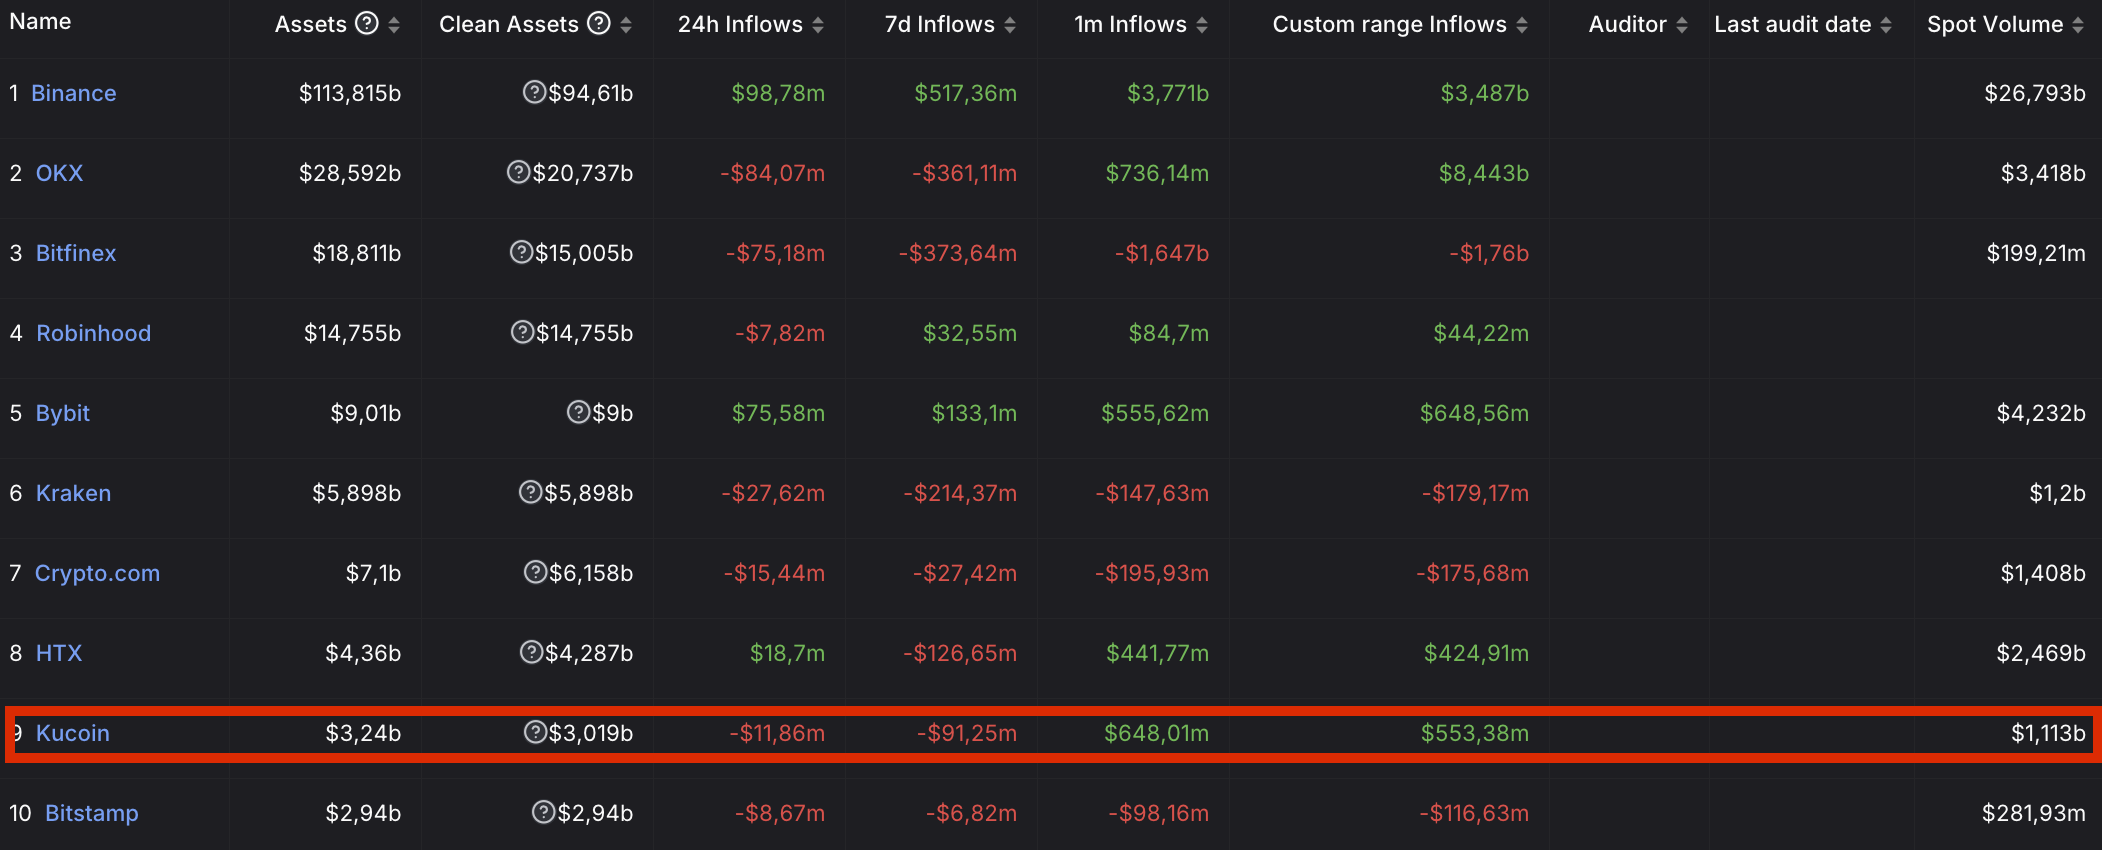Select Crypto.com 1m inflows -$195,93m
Image resolution: width=2102 pixels, height=850 pixels.
tap(1152, 573)
